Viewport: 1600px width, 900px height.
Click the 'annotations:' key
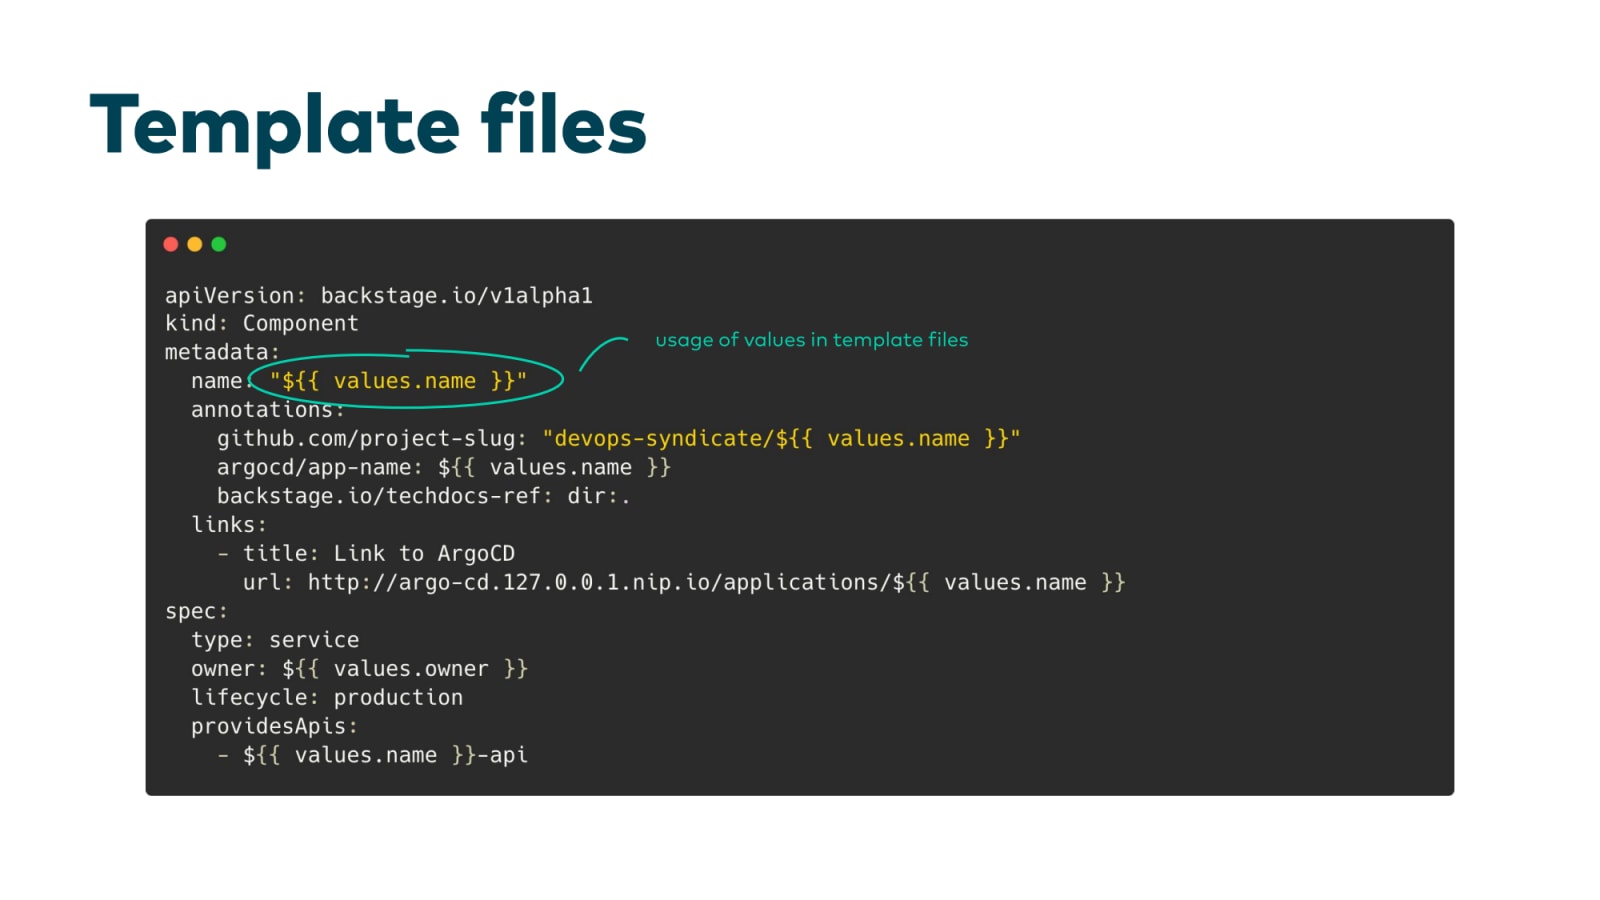pyautogui.click(x=267, y=410)
